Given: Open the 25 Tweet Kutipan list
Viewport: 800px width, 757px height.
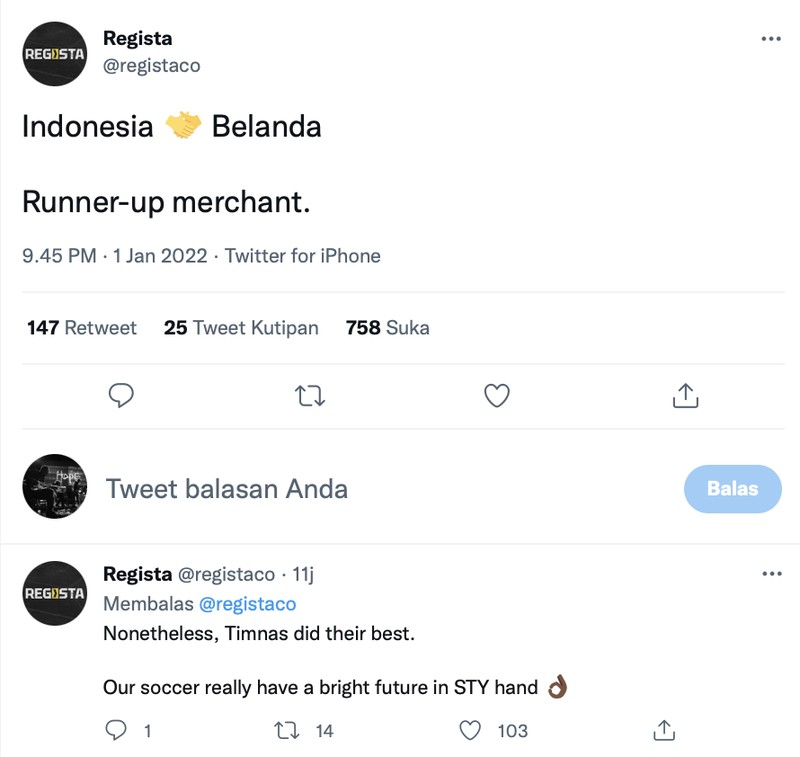Looking at the screenshot, I should click(240, 327).
